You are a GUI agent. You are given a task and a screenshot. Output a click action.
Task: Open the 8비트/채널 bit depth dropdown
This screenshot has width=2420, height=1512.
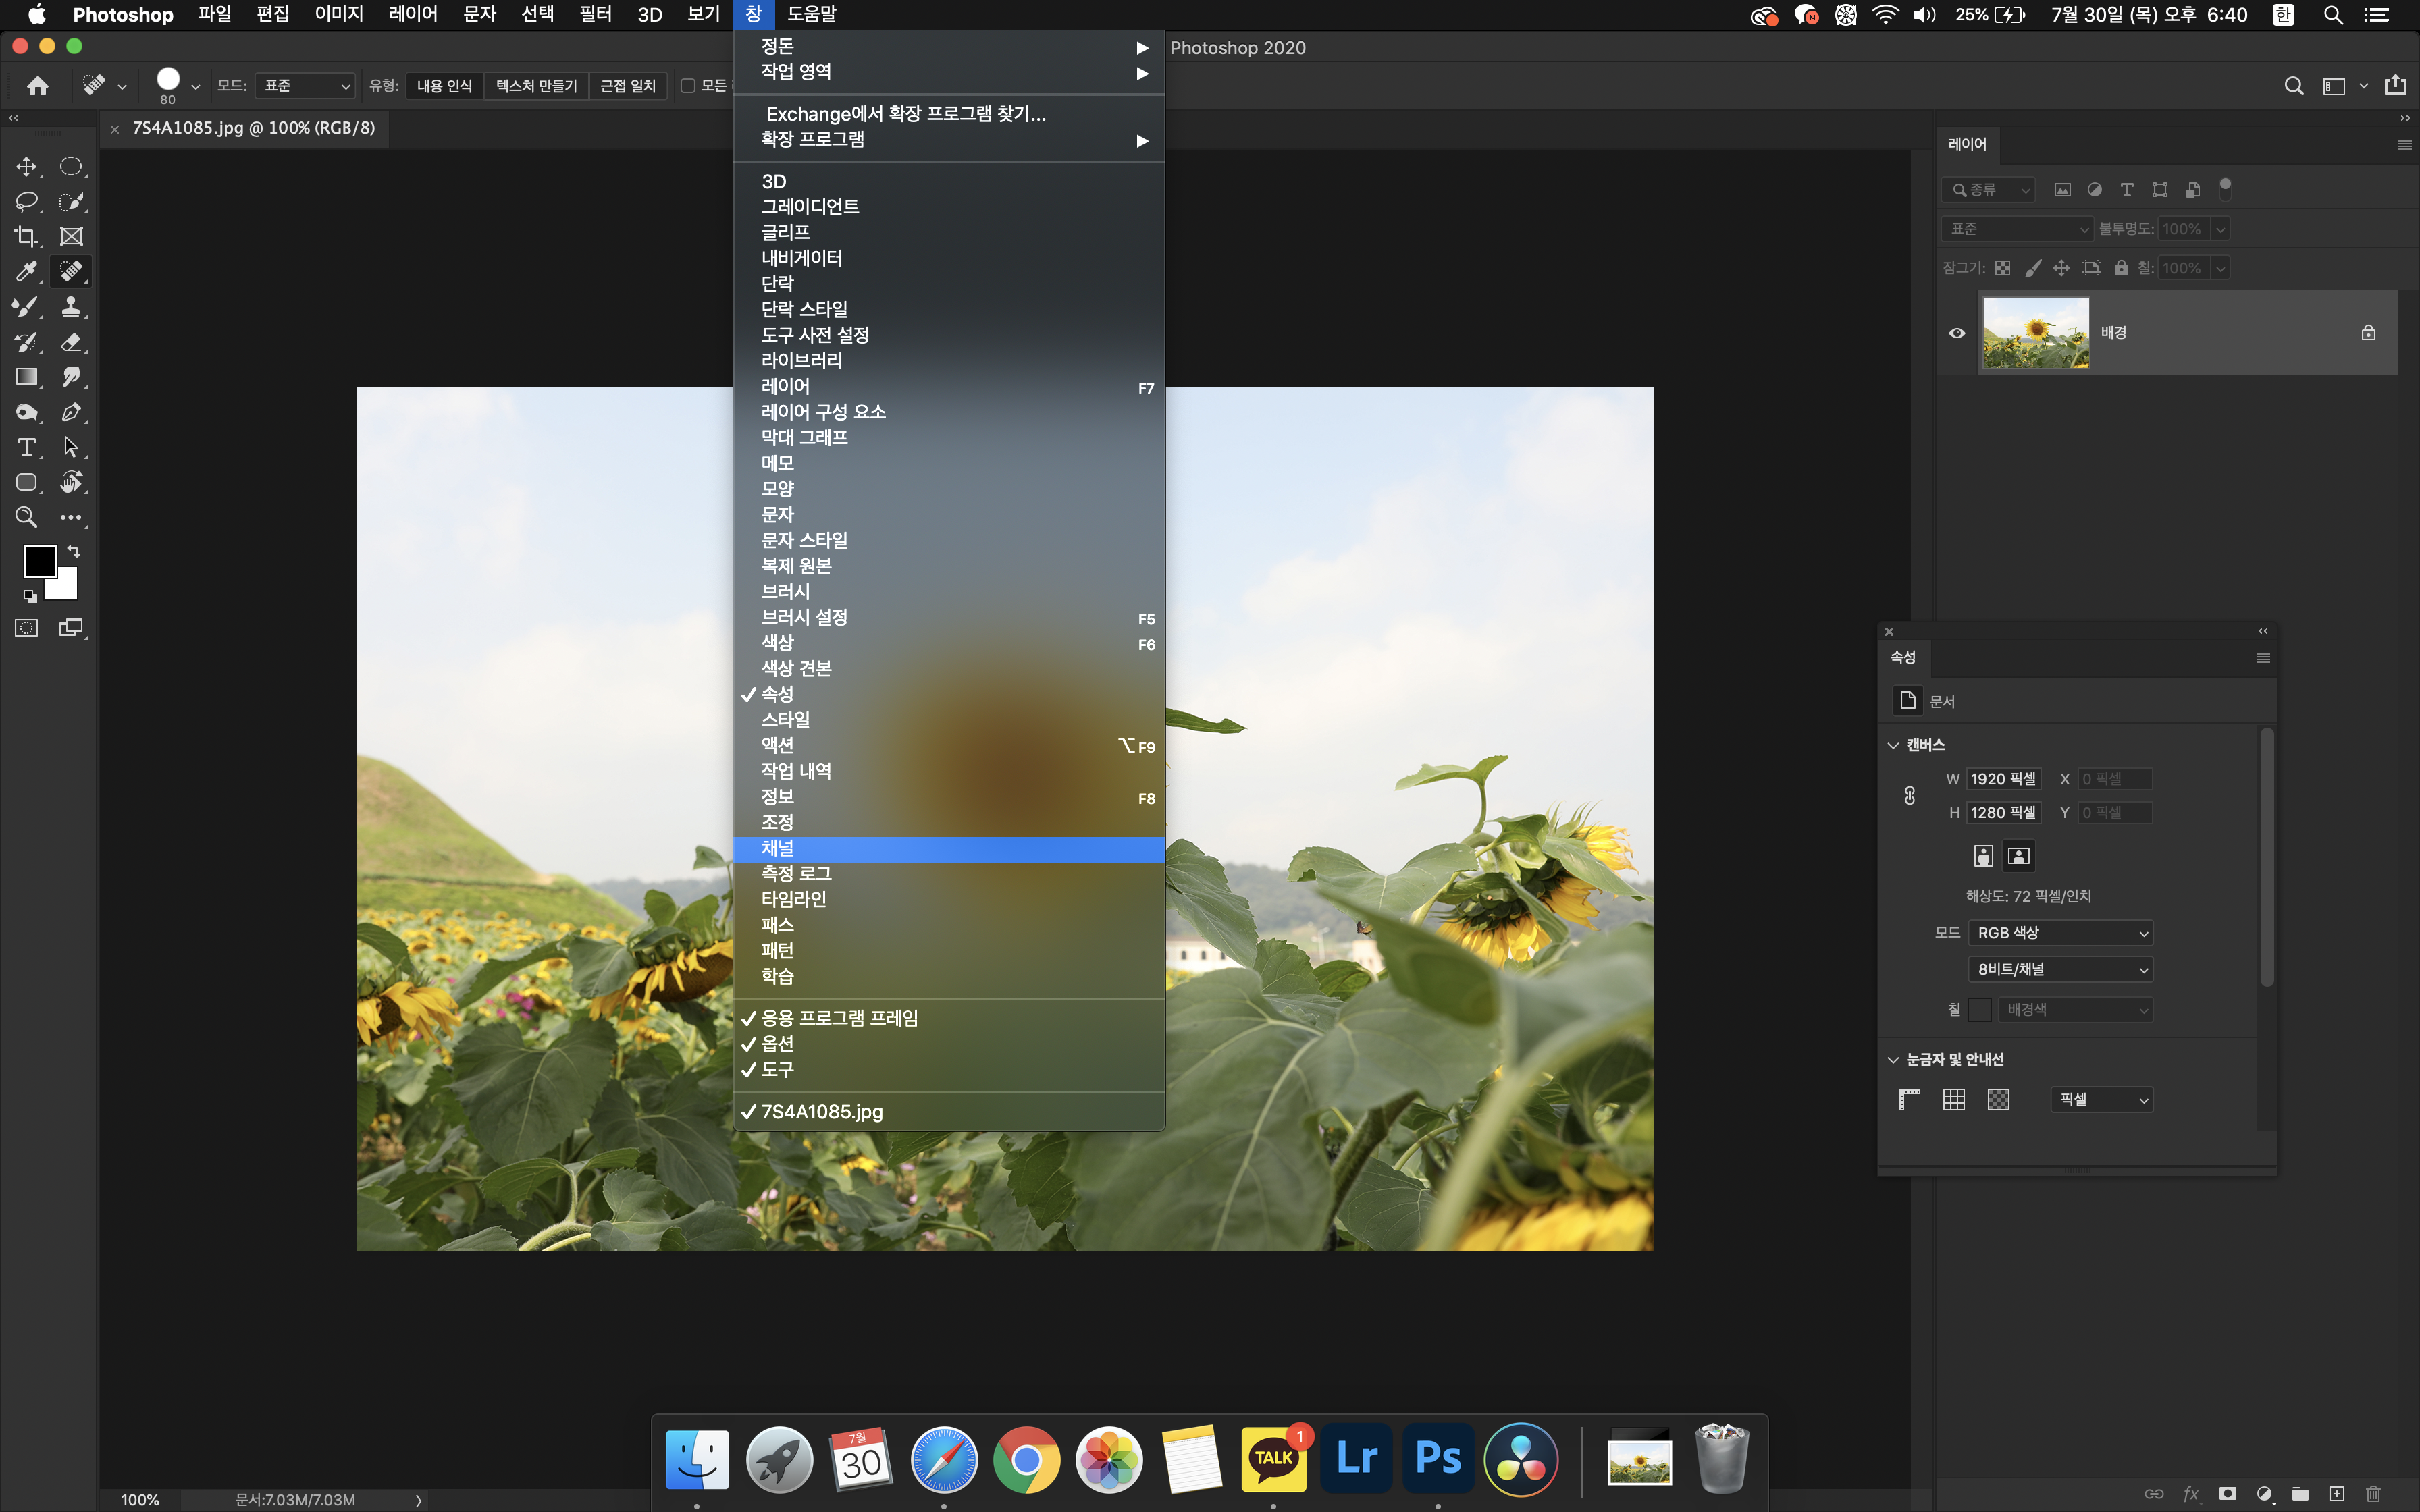point(2059,969)
